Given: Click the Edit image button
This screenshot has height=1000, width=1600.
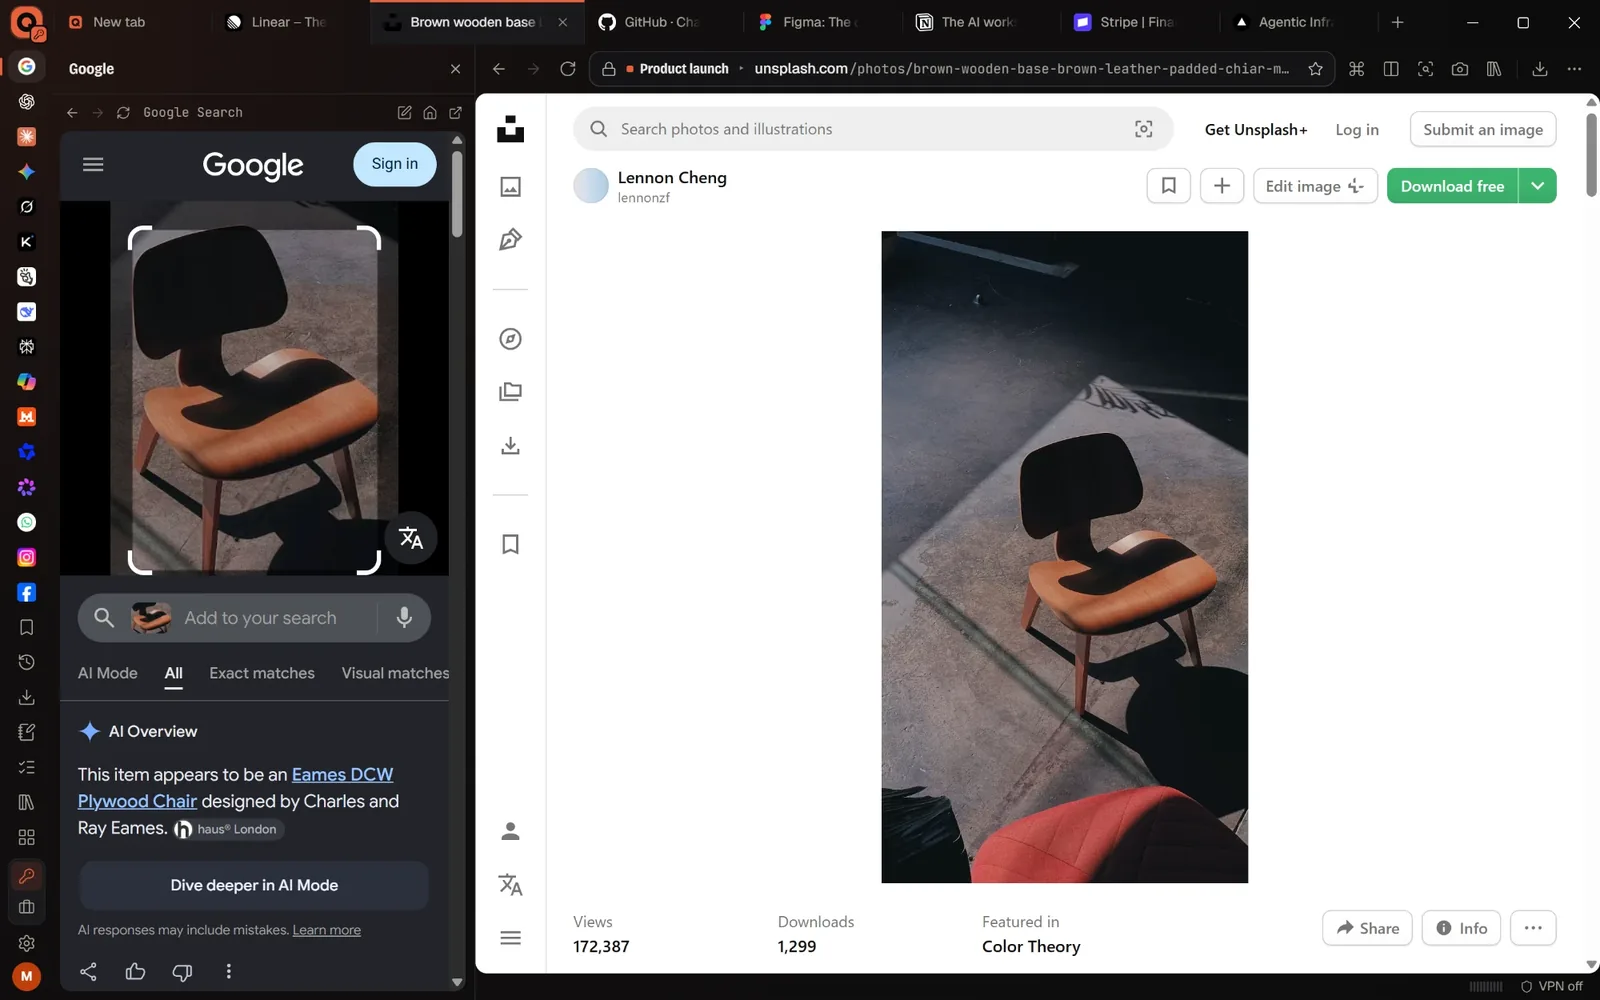Looking at the screenshot, I should [1315, 186].
